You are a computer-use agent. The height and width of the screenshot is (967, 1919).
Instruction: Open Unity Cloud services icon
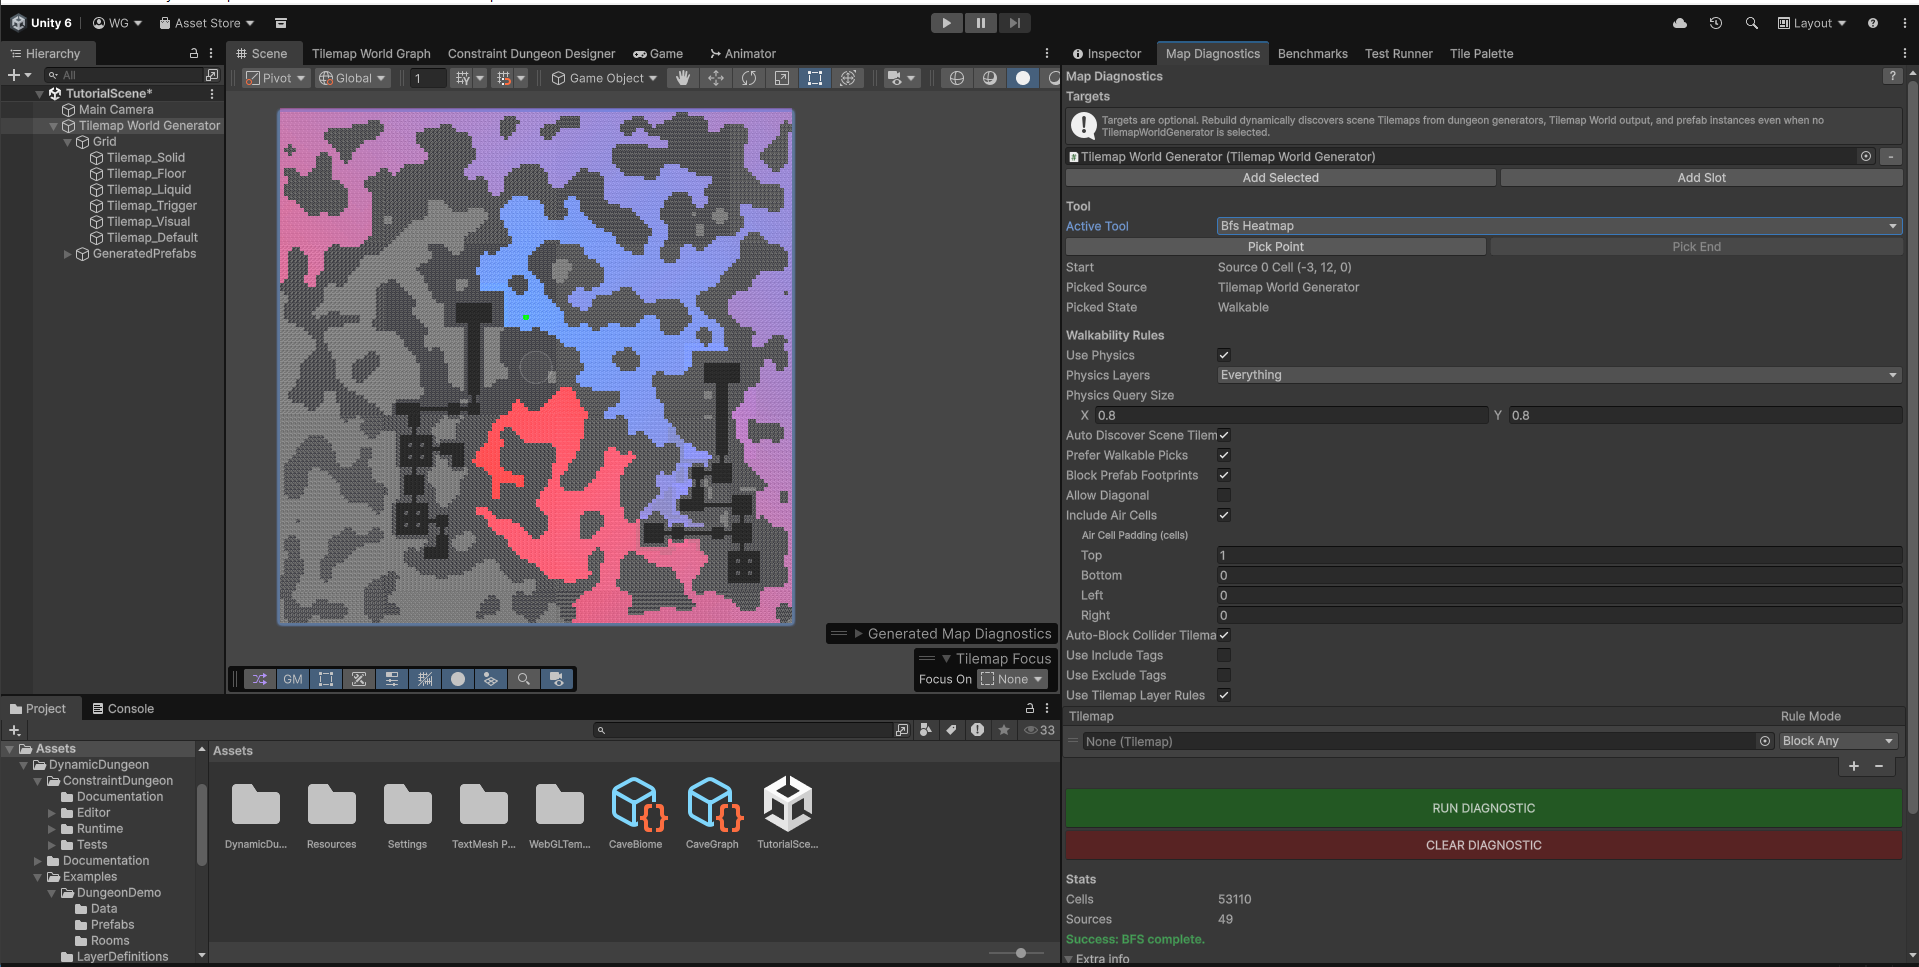point(1680,23)
